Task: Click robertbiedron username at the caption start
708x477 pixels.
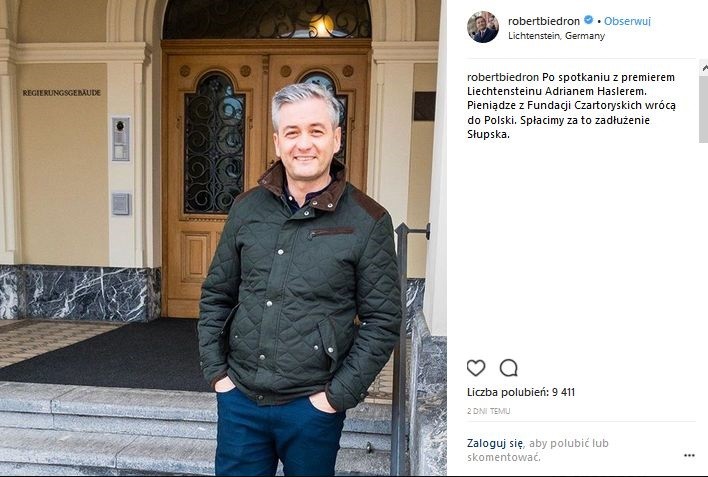Action: tap(503, 77)
